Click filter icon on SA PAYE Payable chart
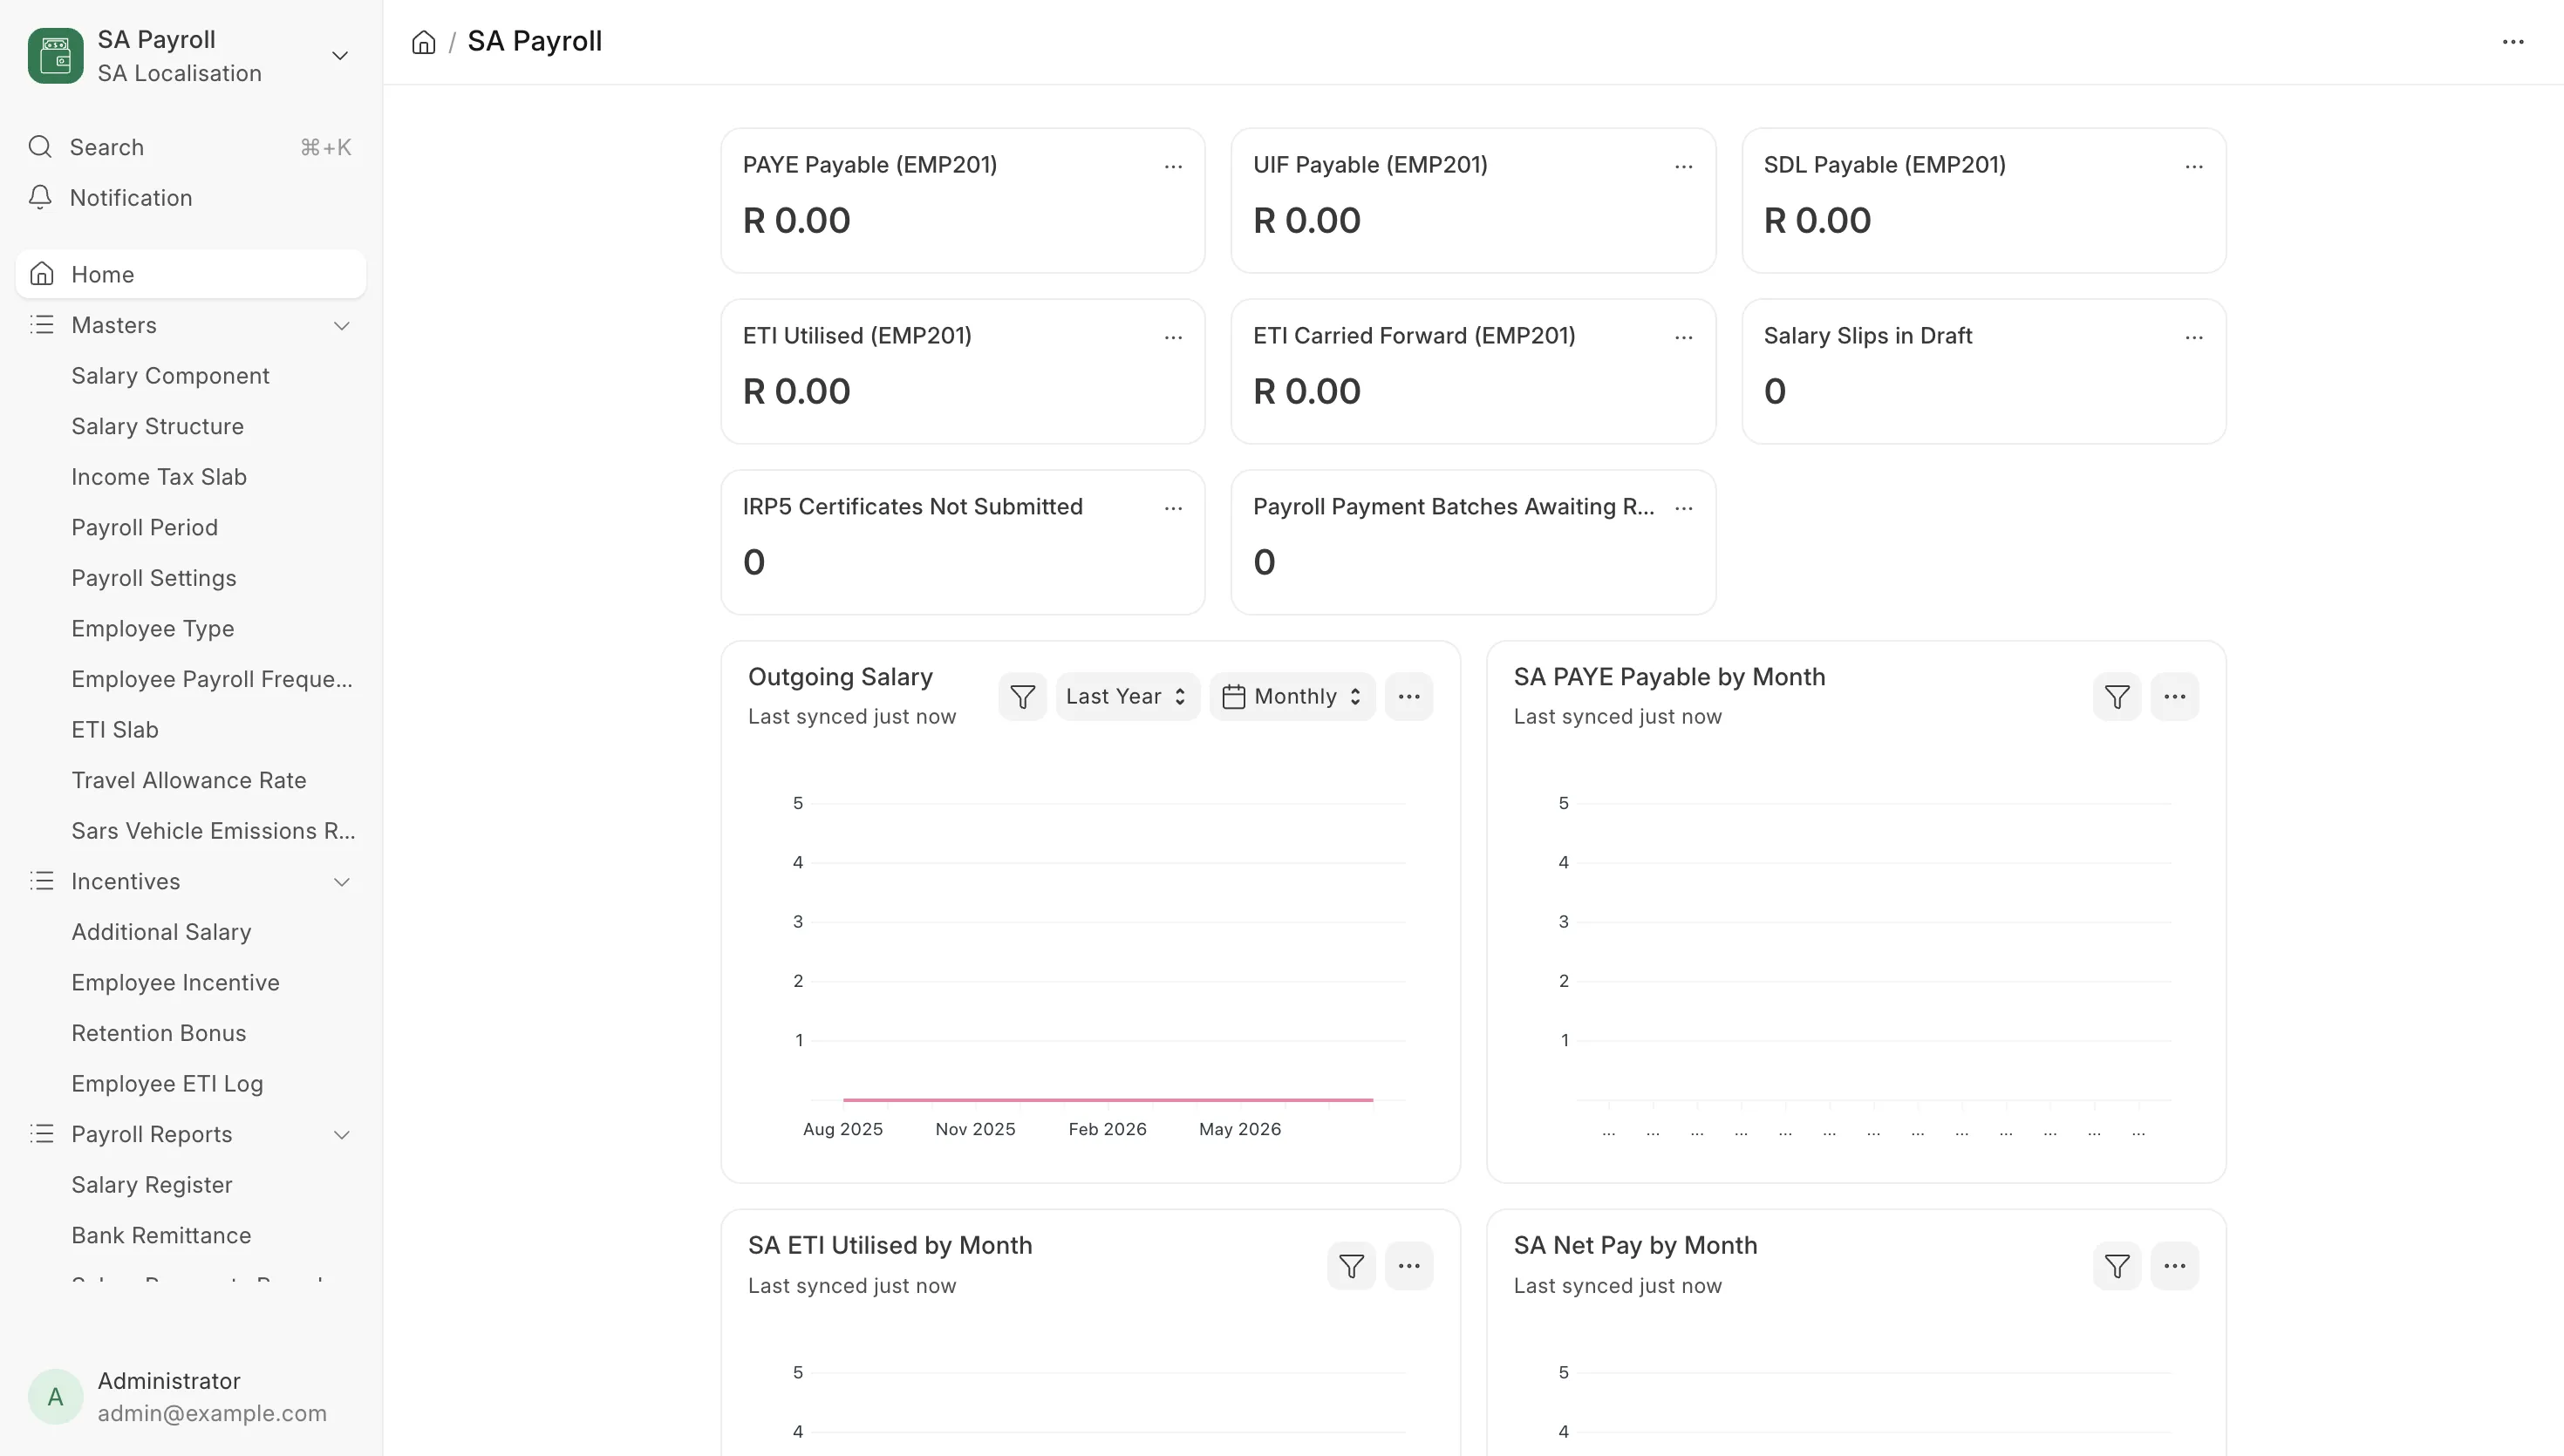 pyautogui.click(x=2117, y=697)
